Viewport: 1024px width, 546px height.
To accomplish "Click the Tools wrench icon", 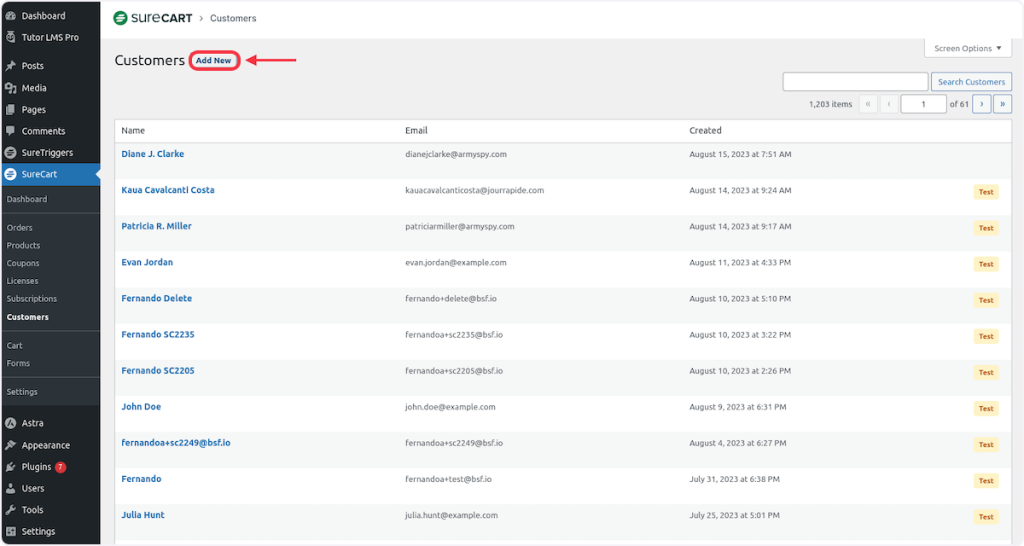I will point(10,510).
